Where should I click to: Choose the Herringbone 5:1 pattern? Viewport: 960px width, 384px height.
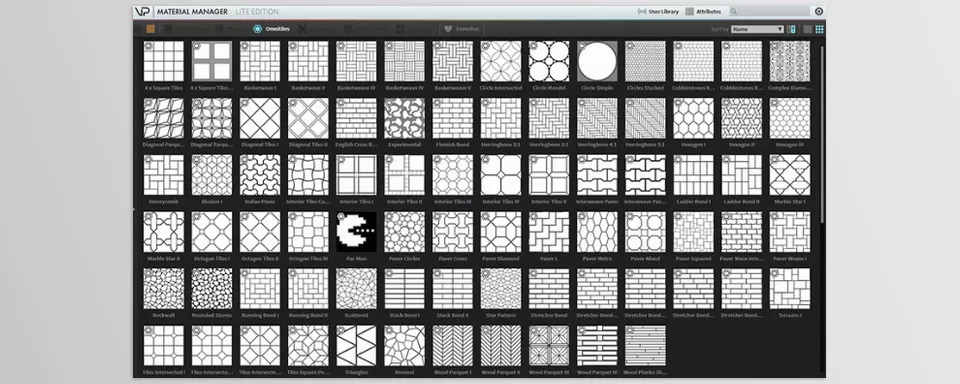point(645,118)
